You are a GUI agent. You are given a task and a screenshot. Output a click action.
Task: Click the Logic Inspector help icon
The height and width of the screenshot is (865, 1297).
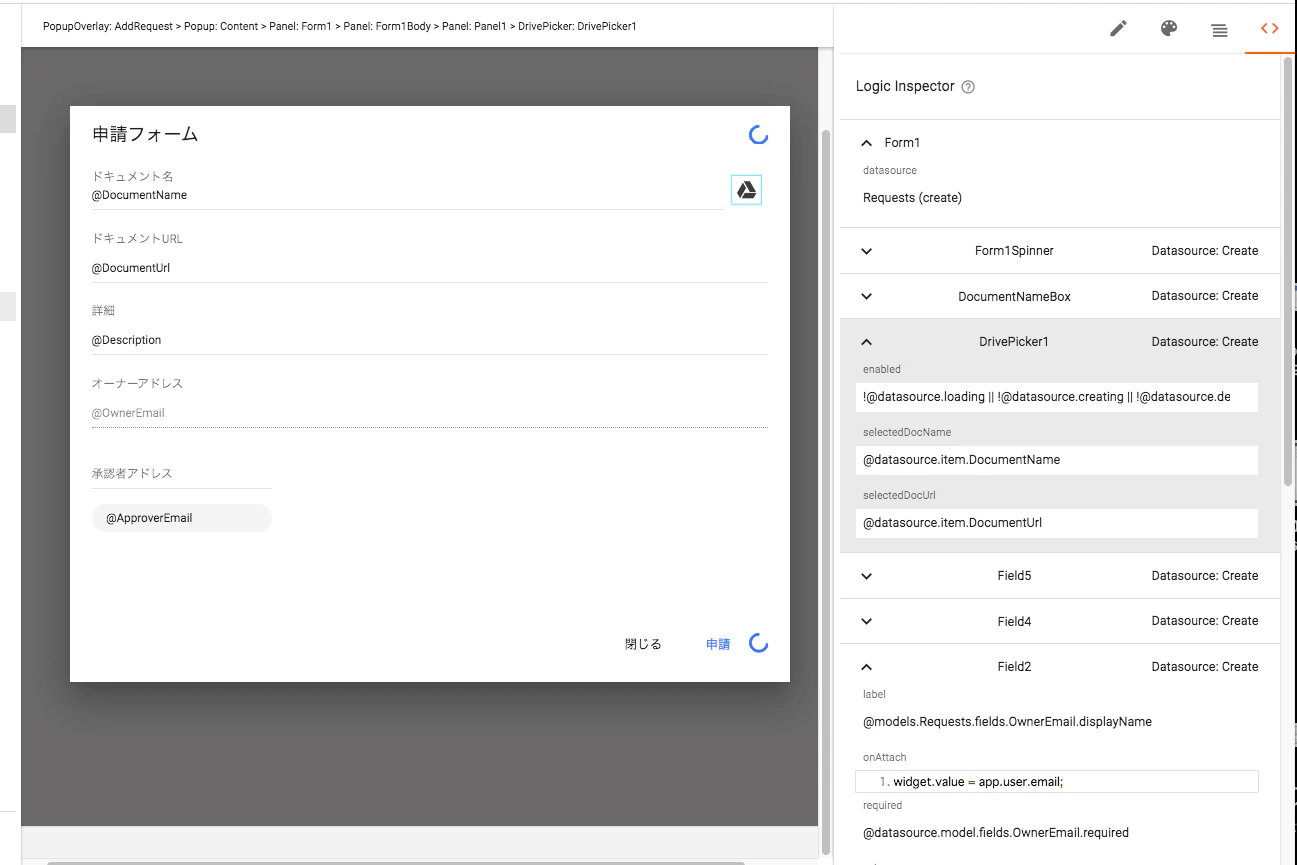pyautogui.click(x=968, y=87)
